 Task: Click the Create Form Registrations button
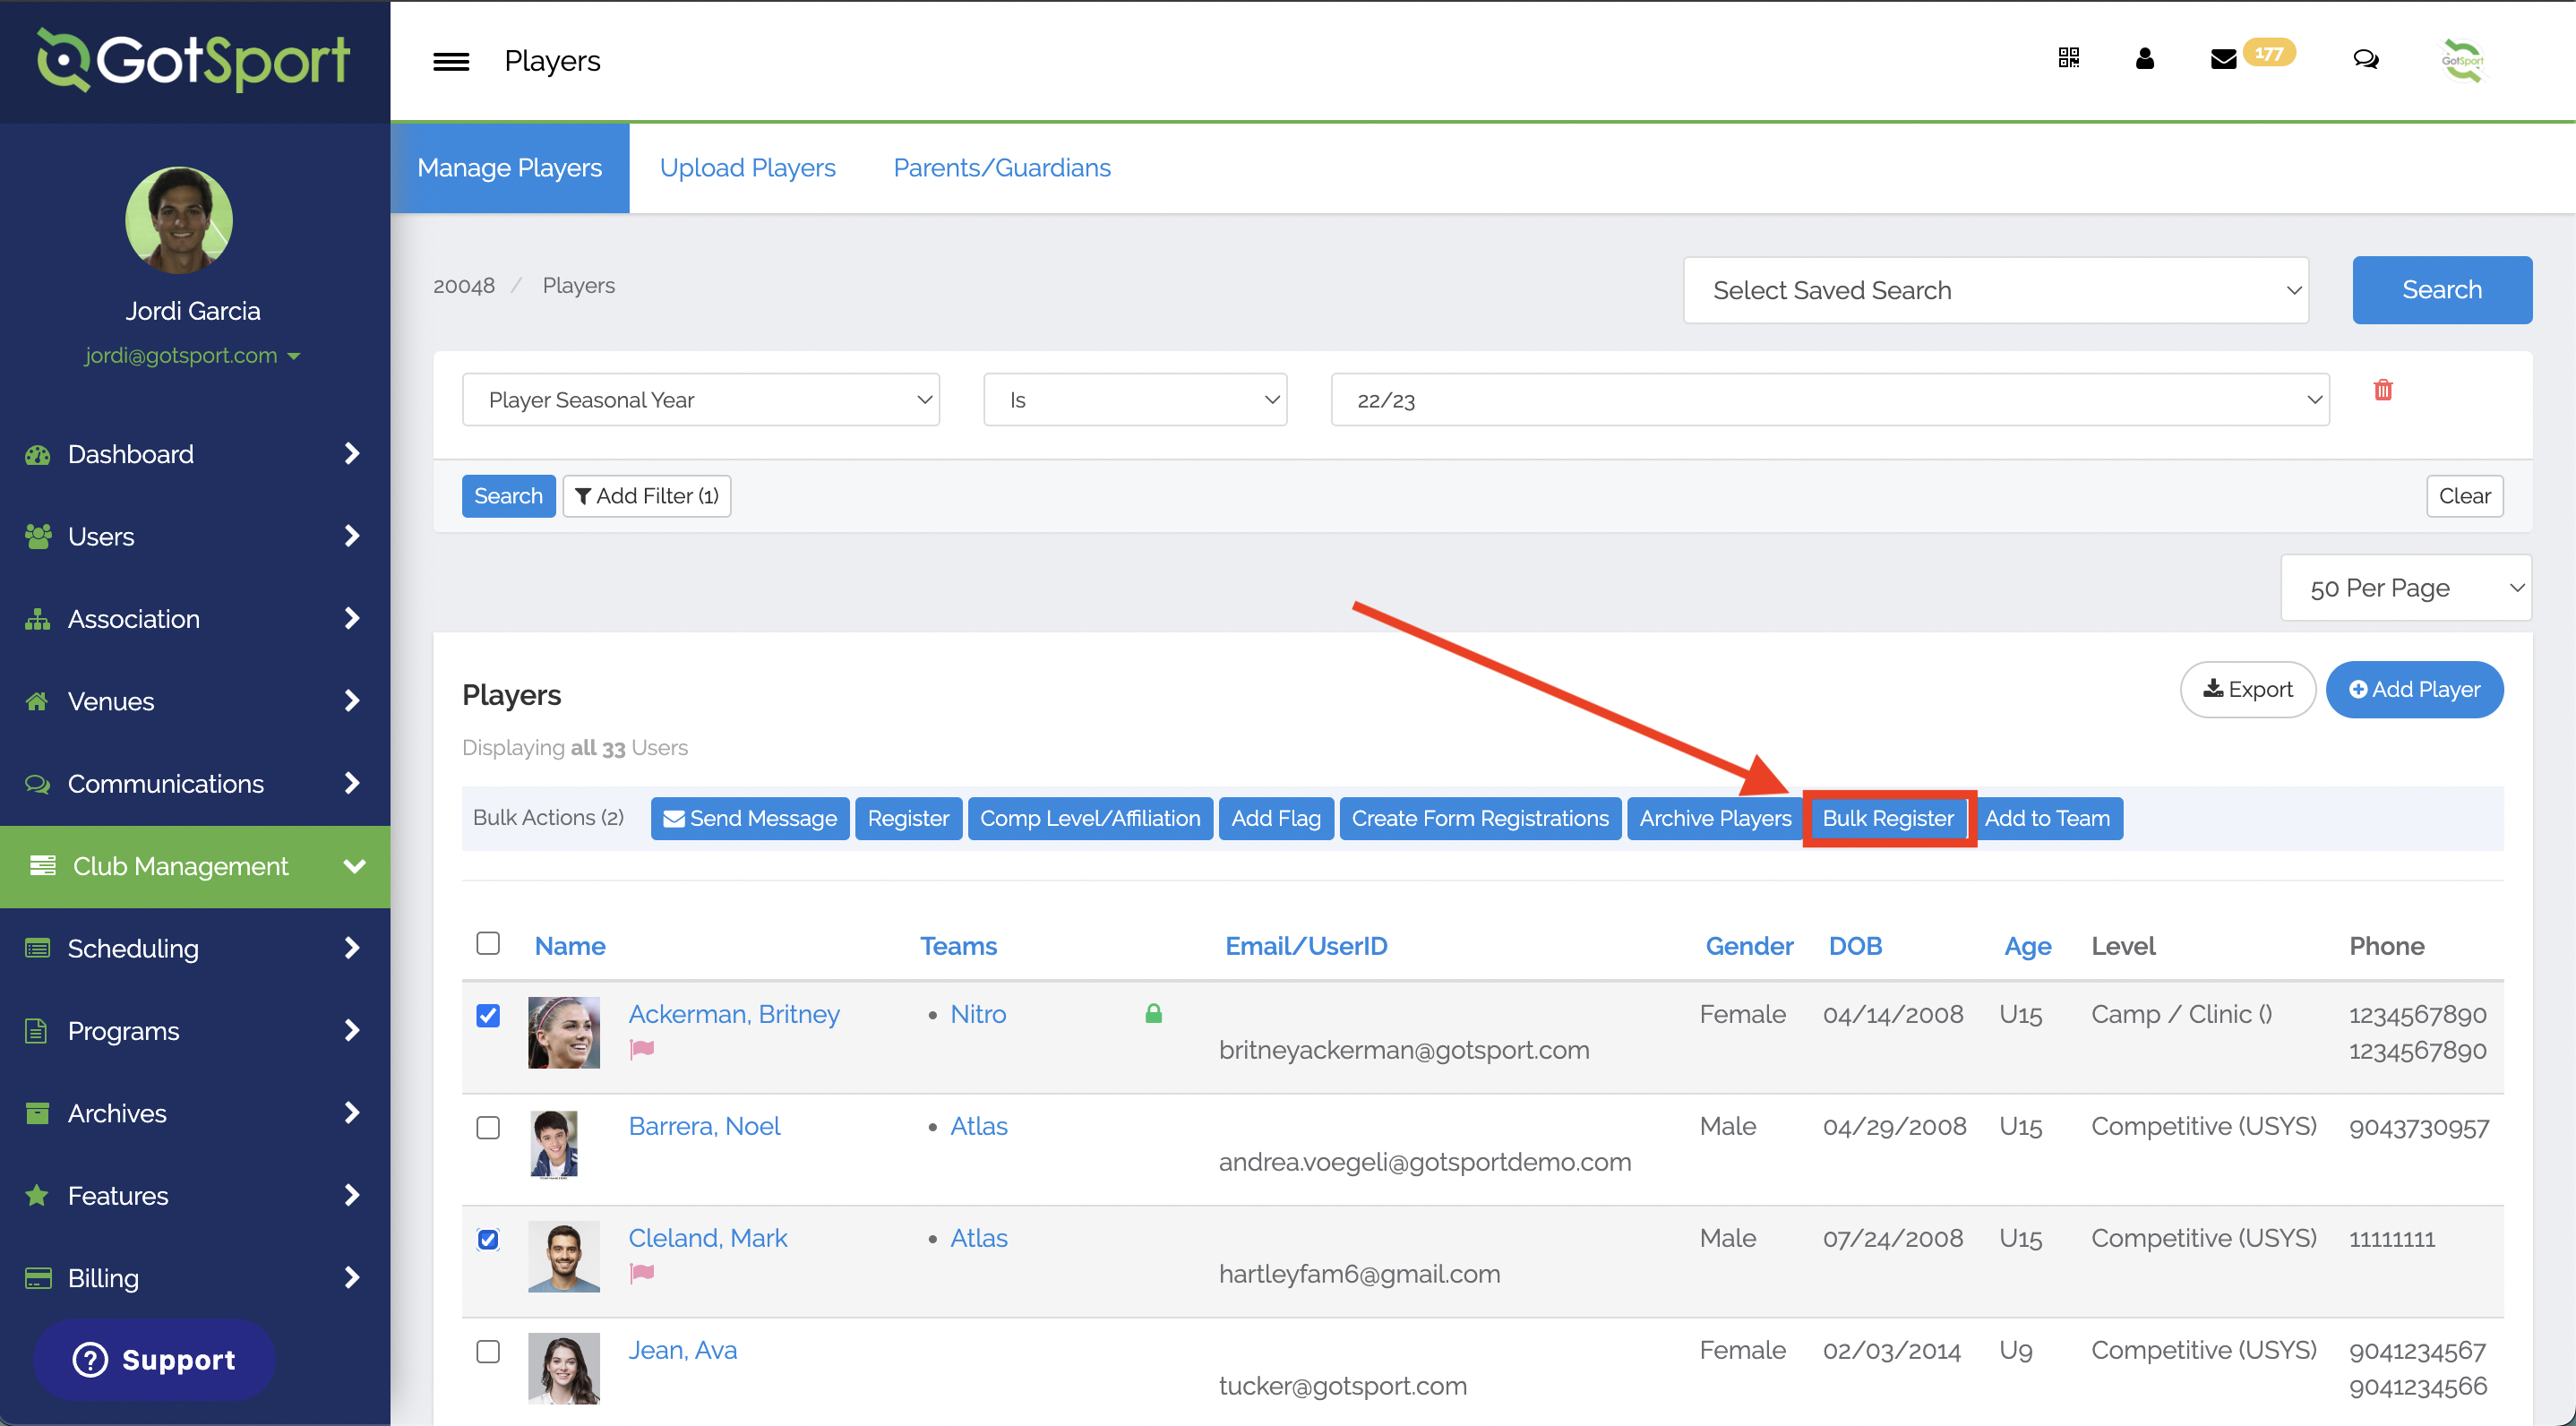point(1480,819)
